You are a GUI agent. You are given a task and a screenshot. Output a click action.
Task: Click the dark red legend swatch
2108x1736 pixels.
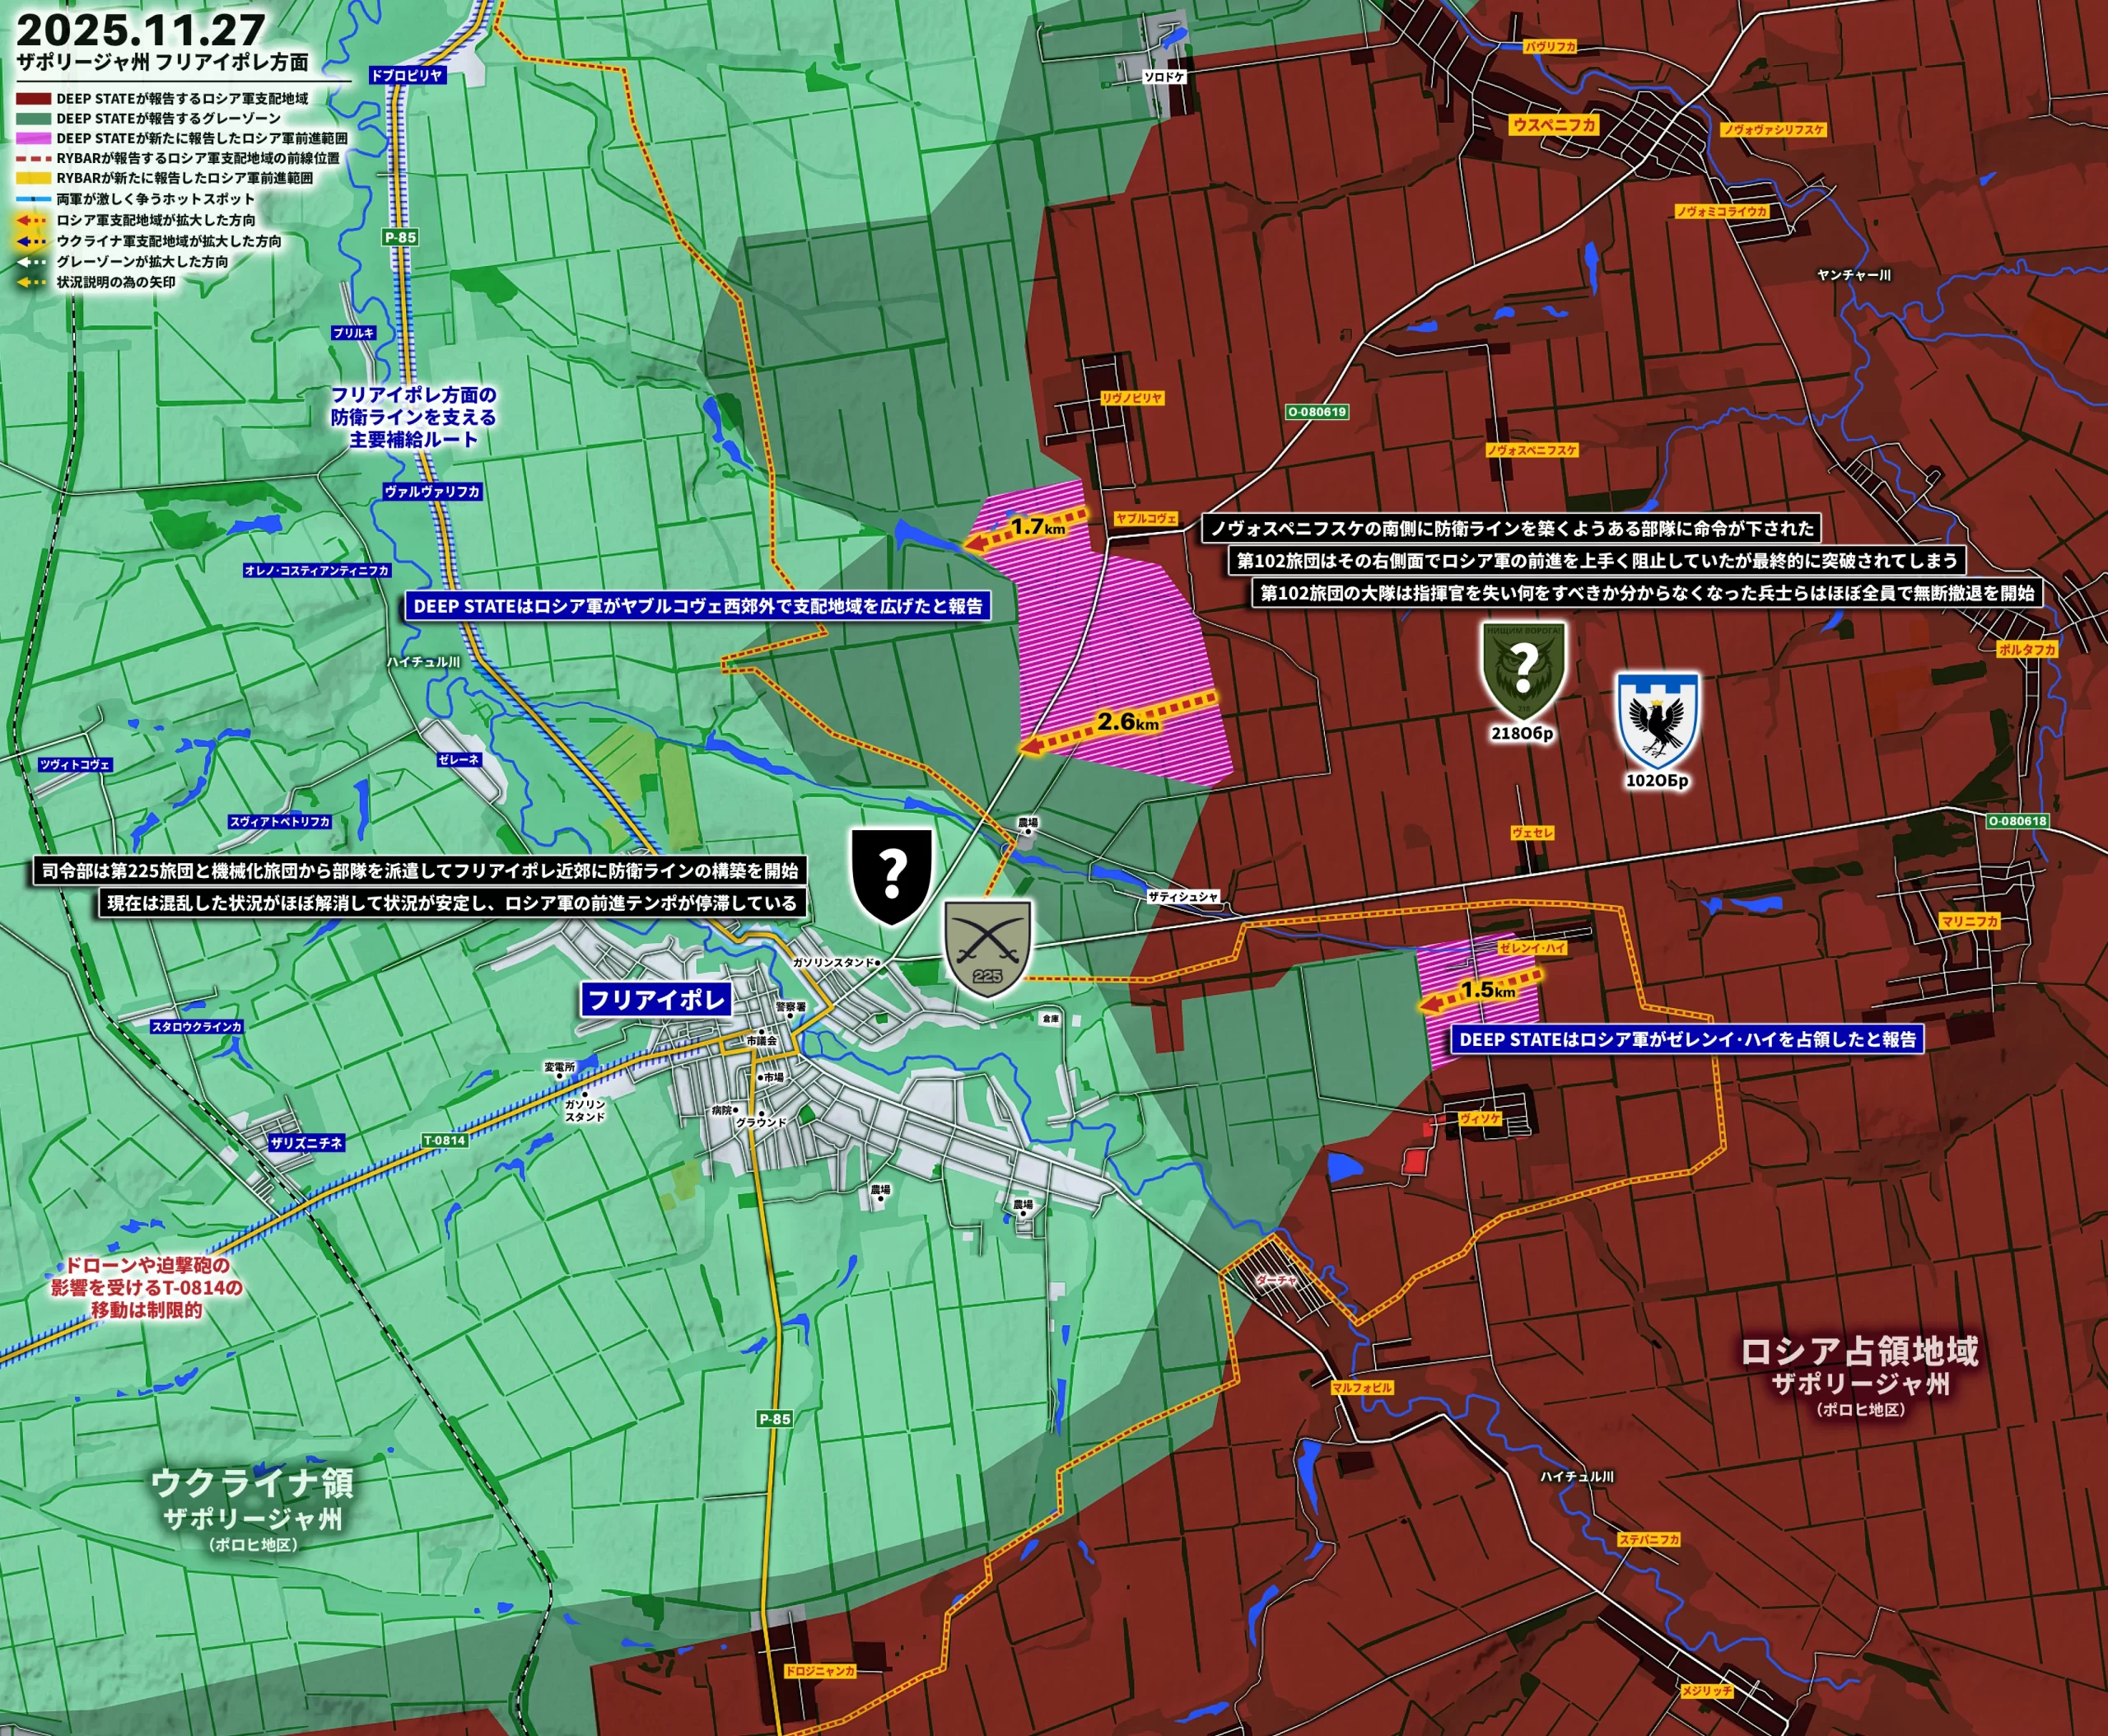pyautogui.click(x=33, y=99)
